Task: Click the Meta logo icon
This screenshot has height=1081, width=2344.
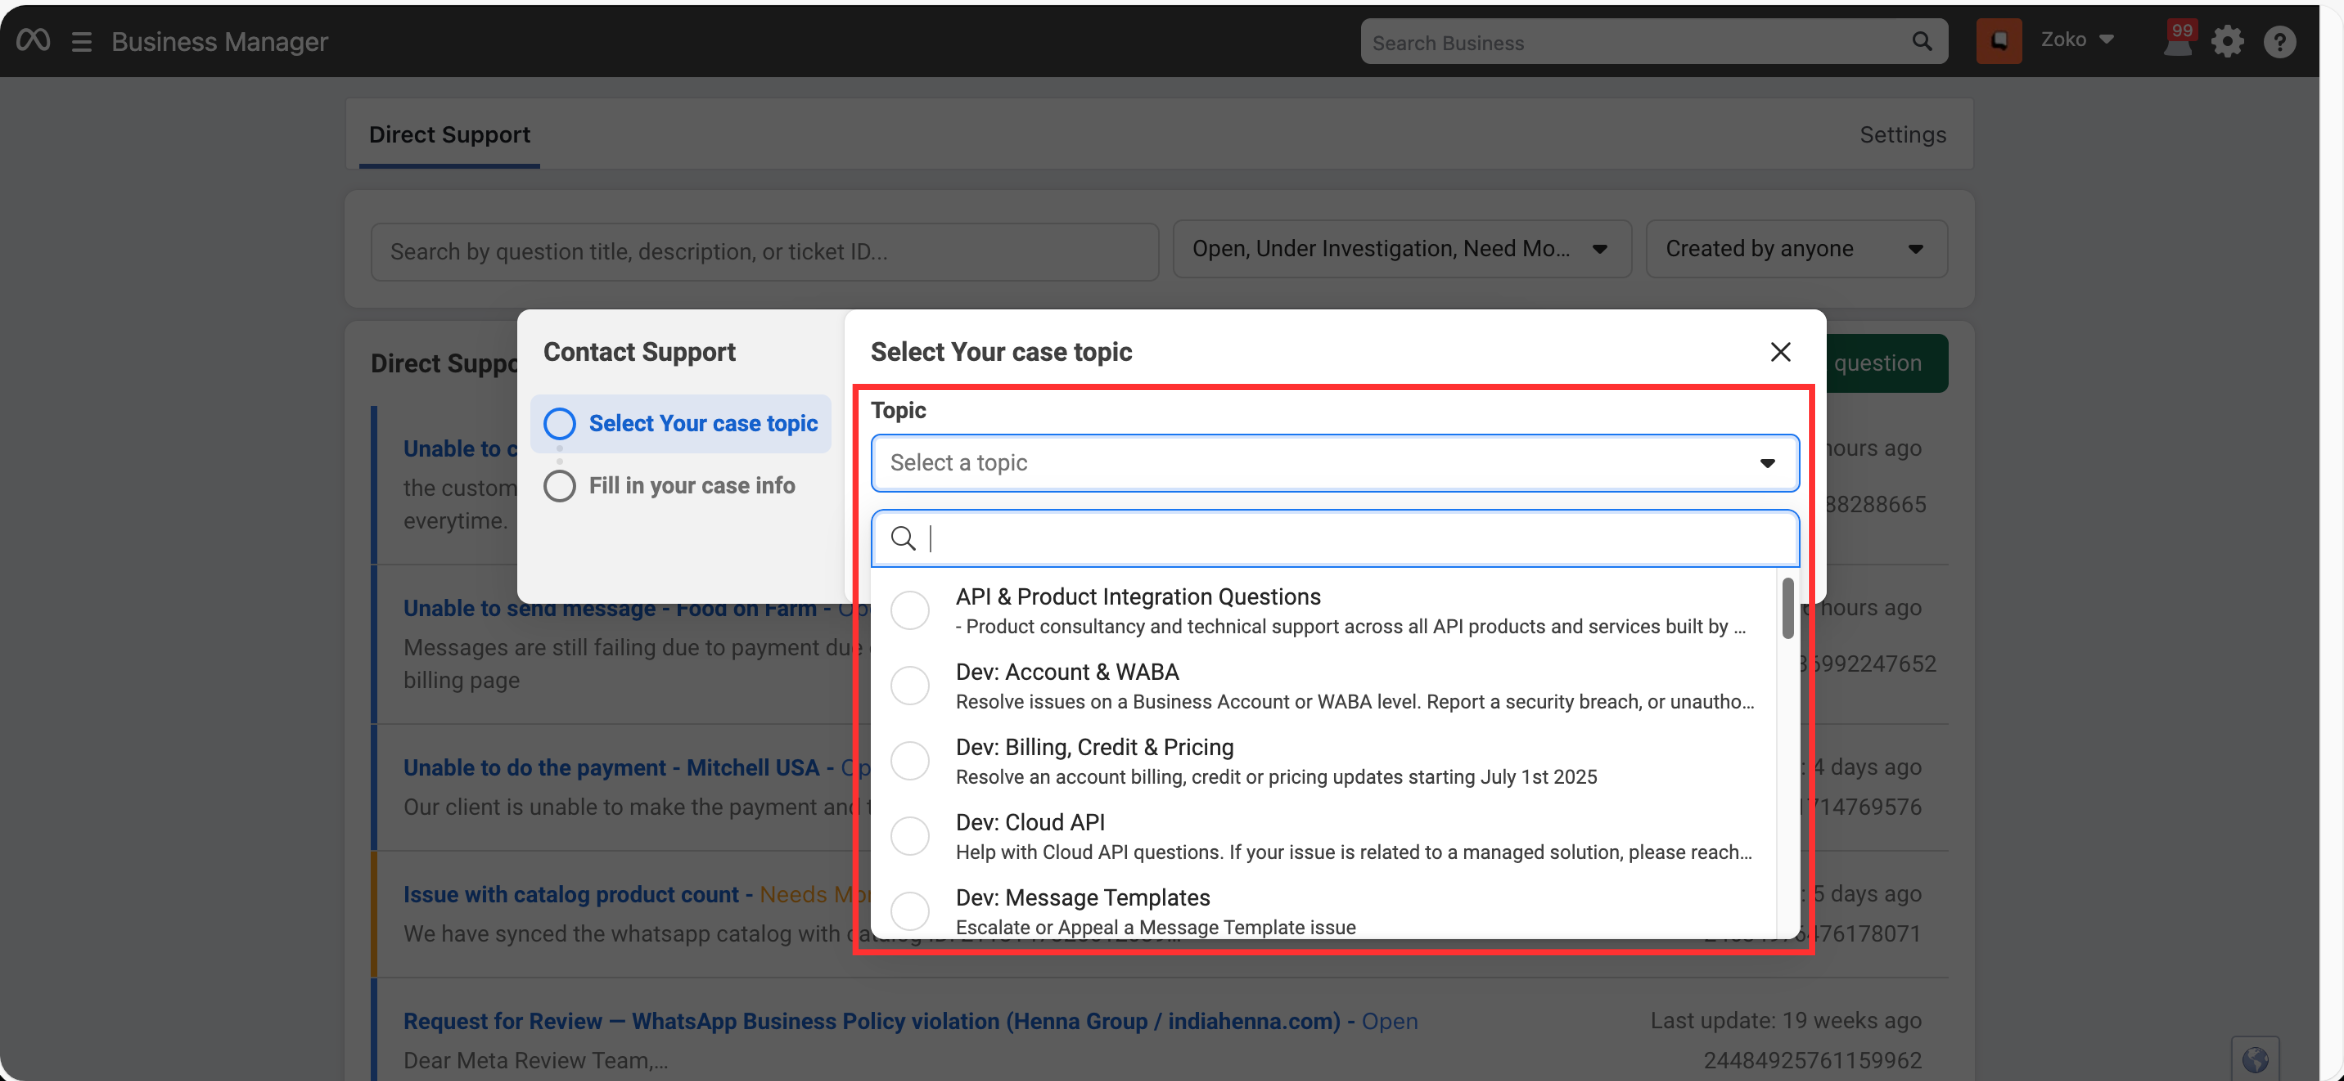Action: 33,41
